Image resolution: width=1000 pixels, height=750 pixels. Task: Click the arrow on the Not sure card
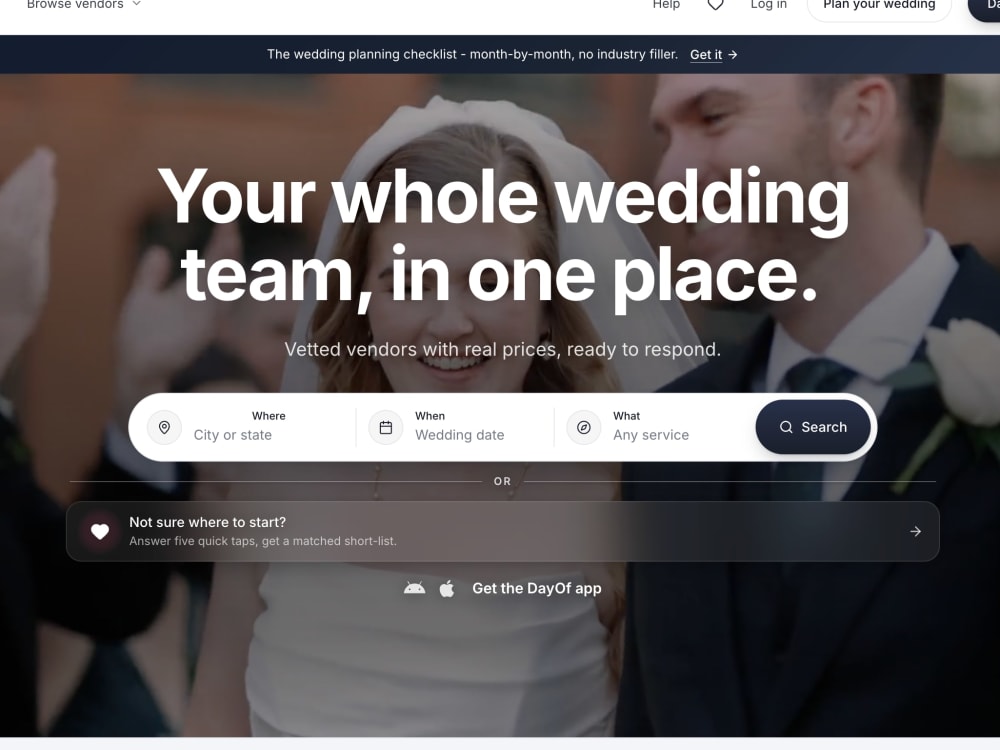coord(915,531)
